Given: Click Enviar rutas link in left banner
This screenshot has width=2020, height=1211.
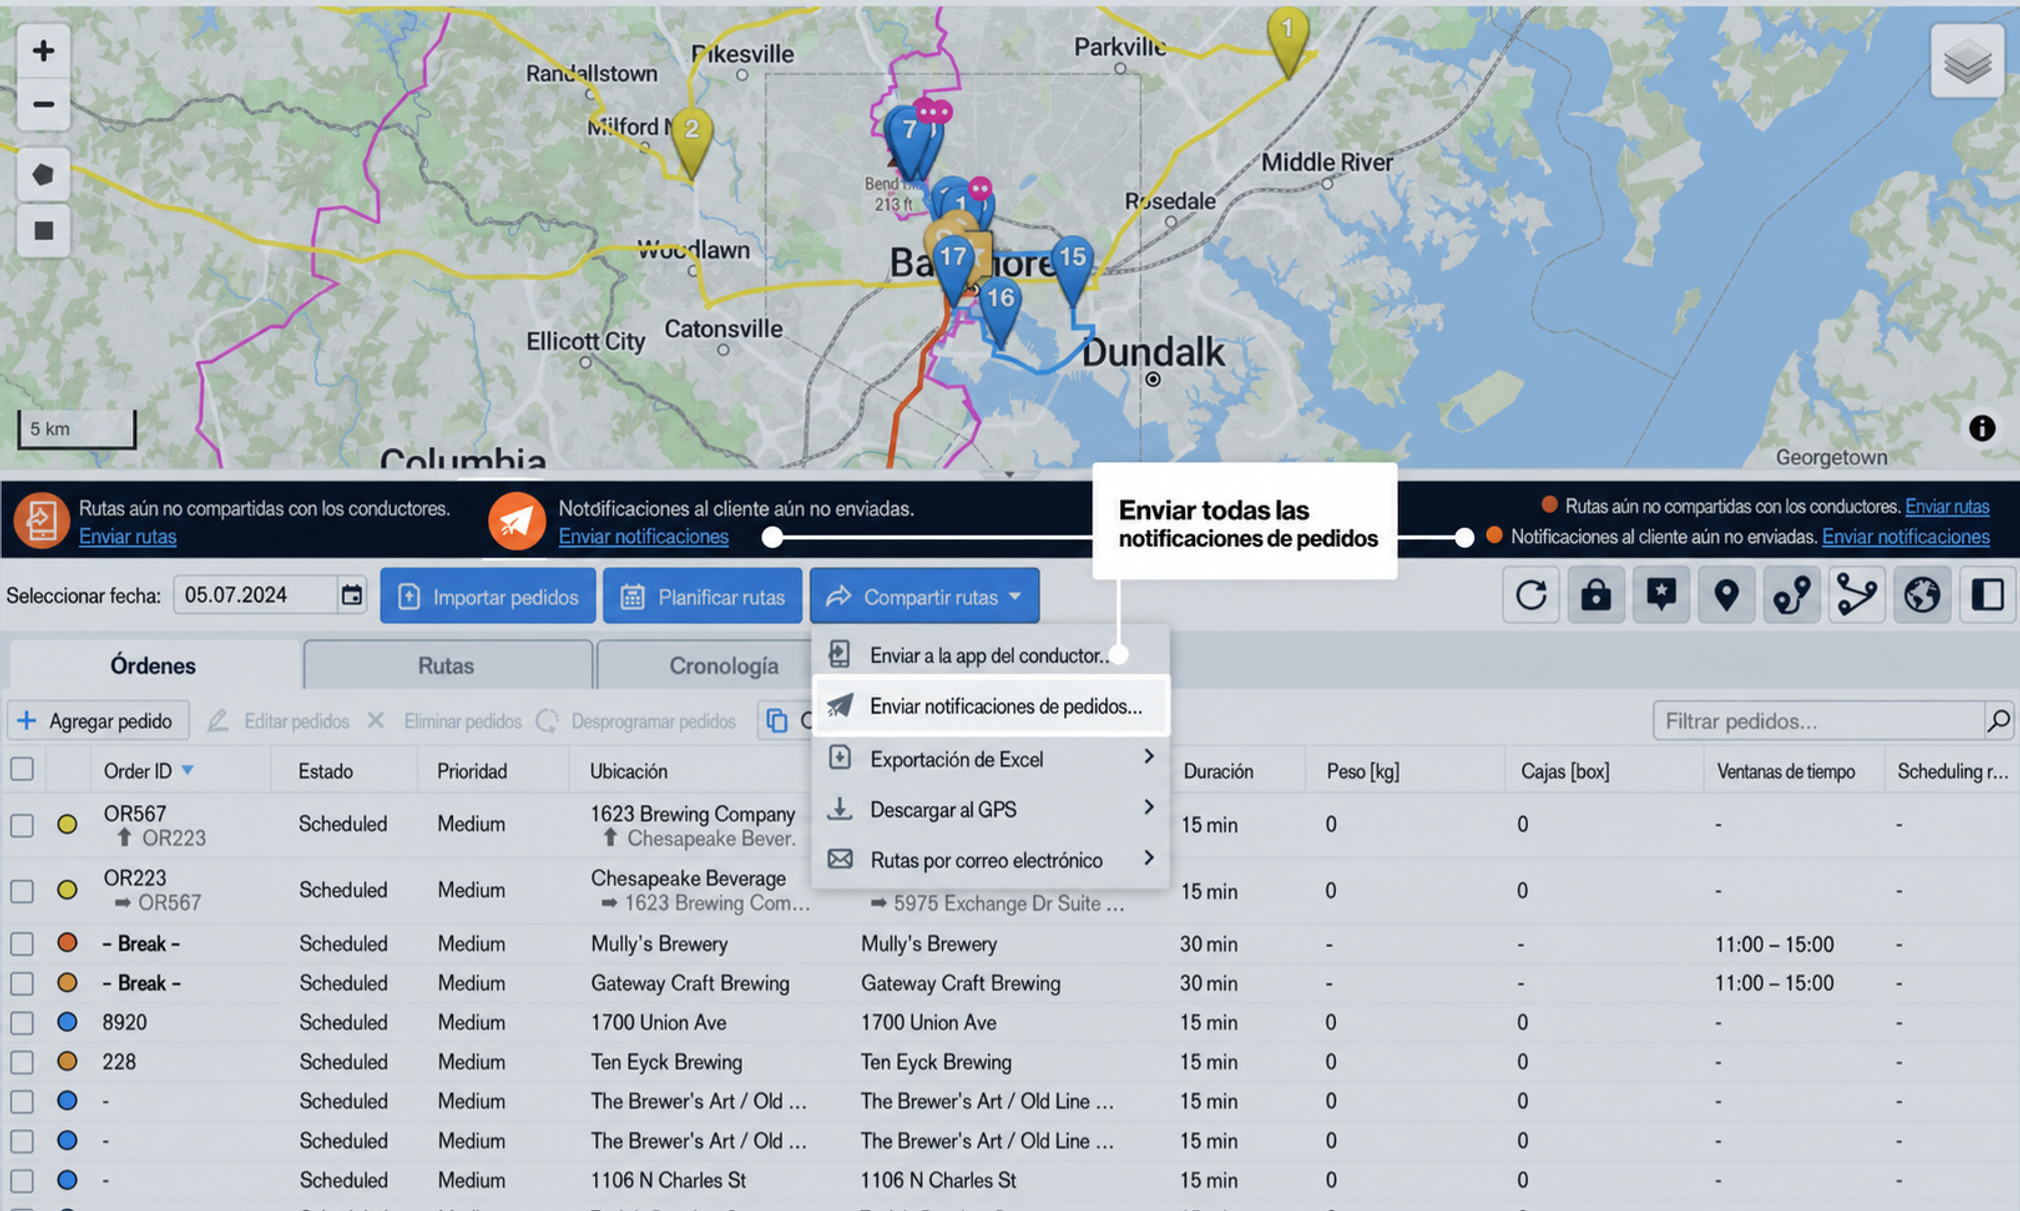Looking at the screenshot, I should (x=128, y=536).
